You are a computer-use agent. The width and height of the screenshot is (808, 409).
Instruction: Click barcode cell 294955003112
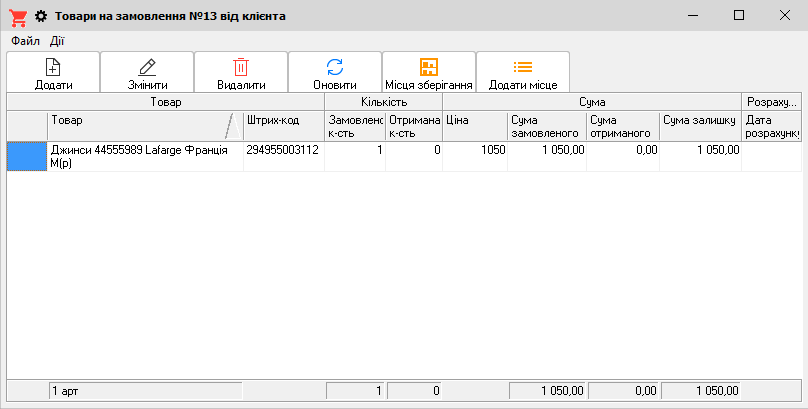(x=283, y=151)
